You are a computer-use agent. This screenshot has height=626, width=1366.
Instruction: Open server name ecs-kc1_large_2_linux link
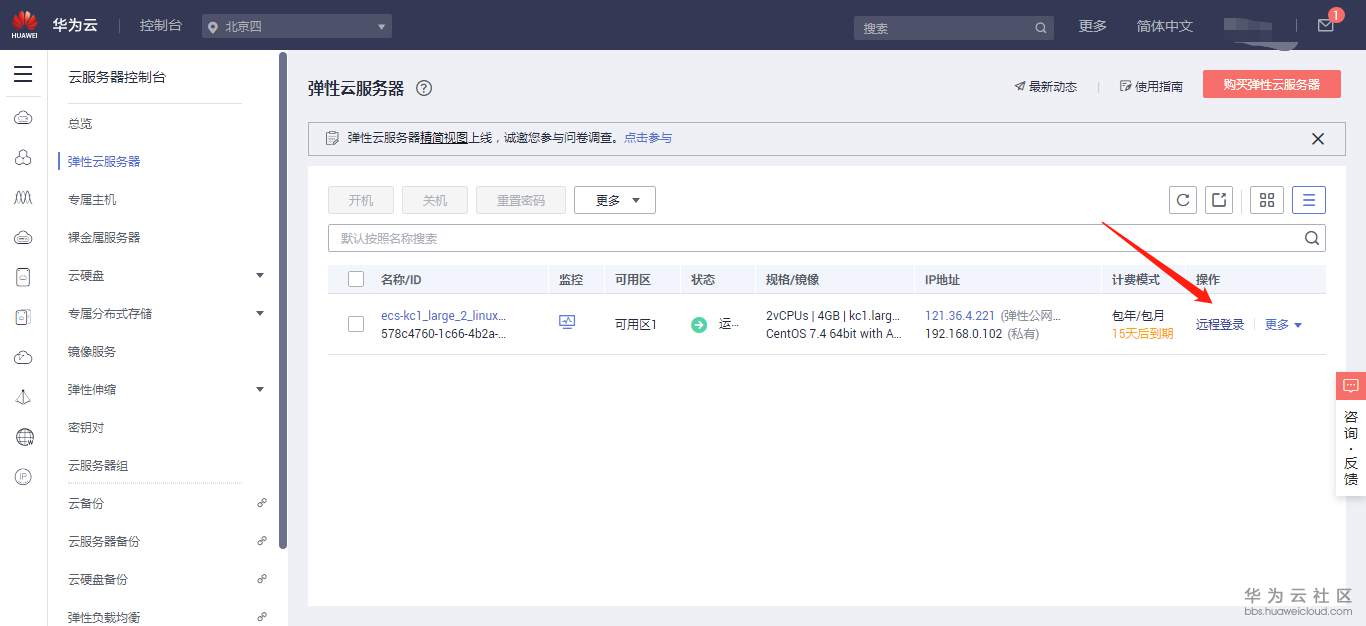pos(443,315)
